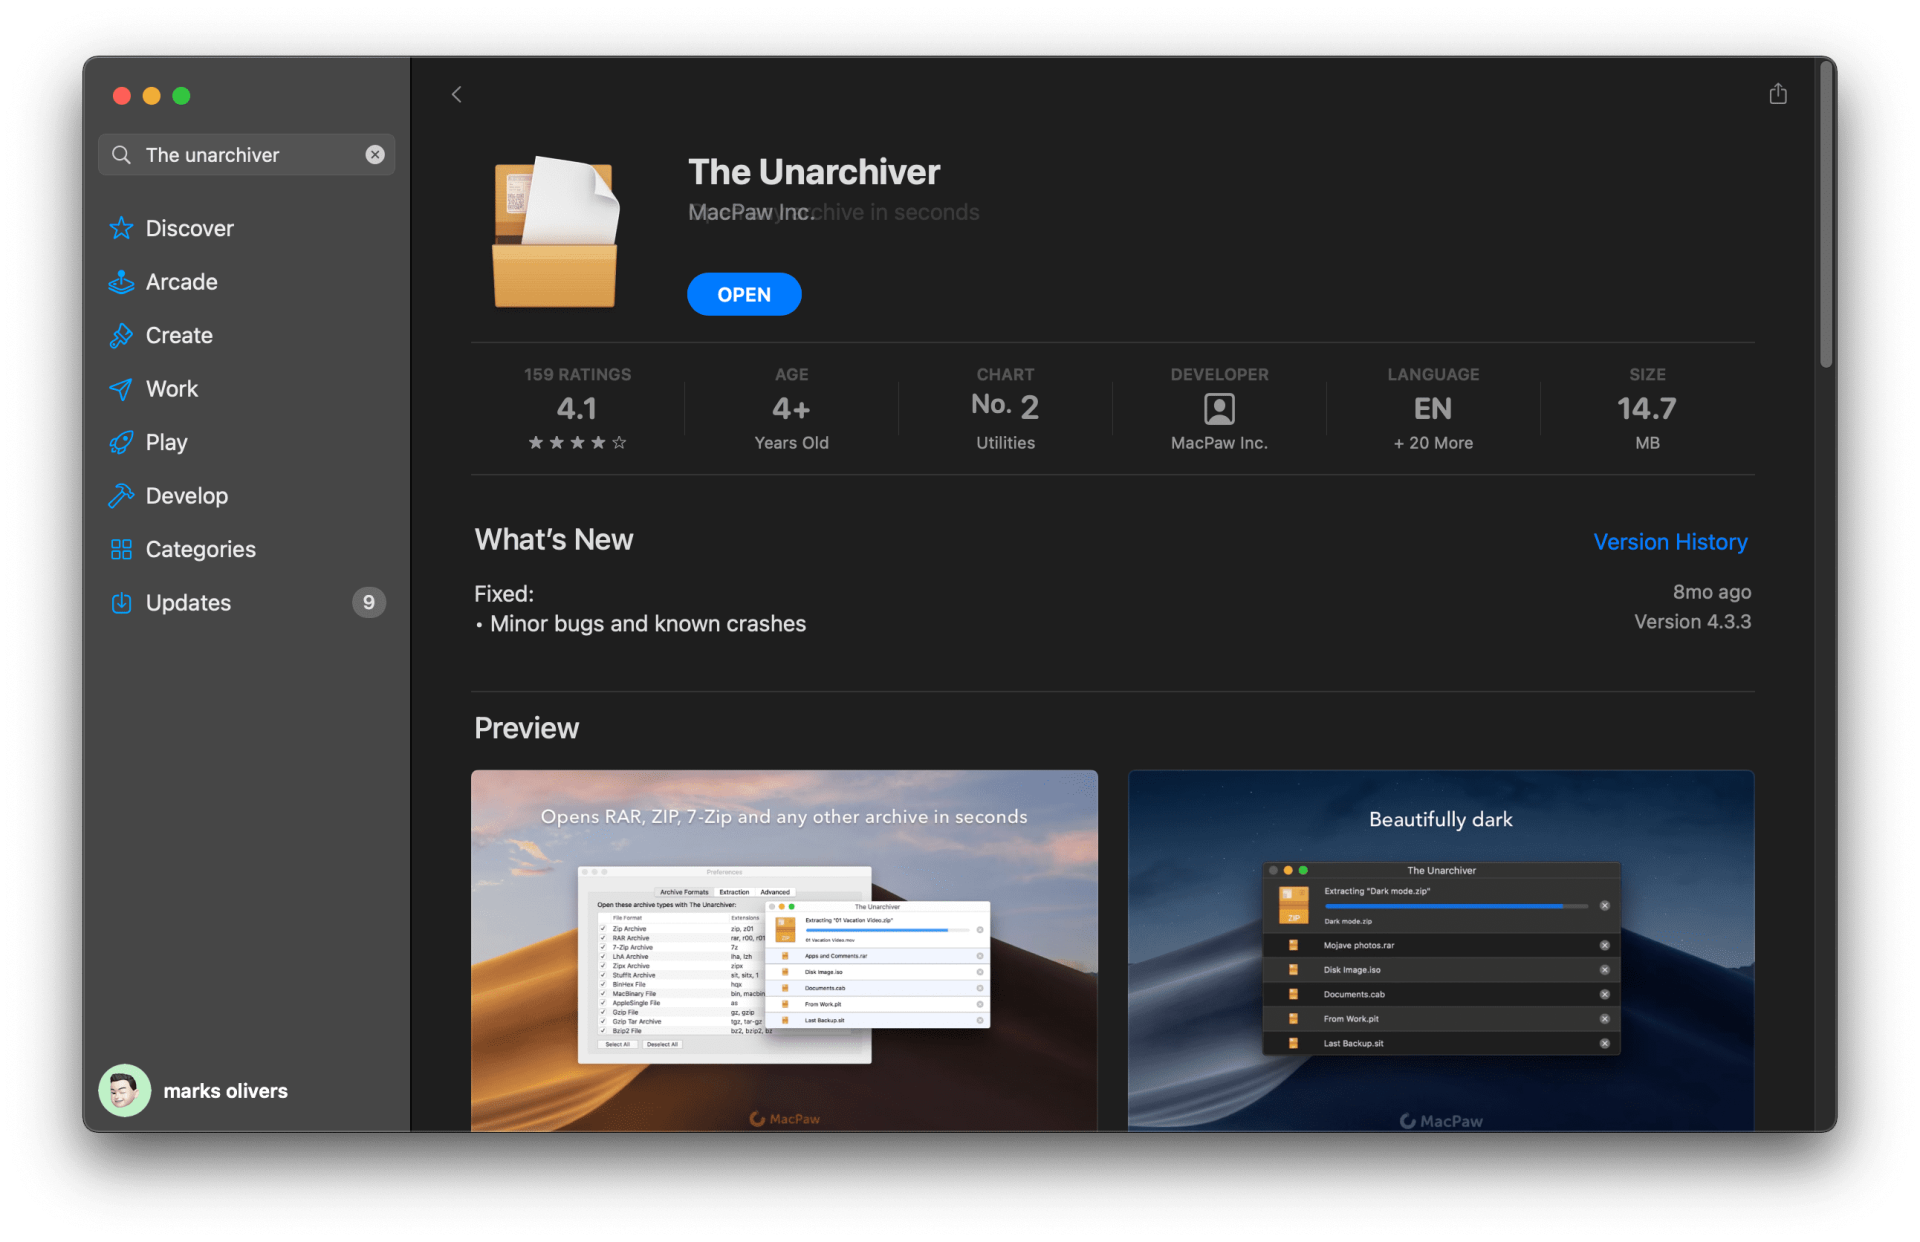Click the Updates badge showing 9

coord(369,602)
